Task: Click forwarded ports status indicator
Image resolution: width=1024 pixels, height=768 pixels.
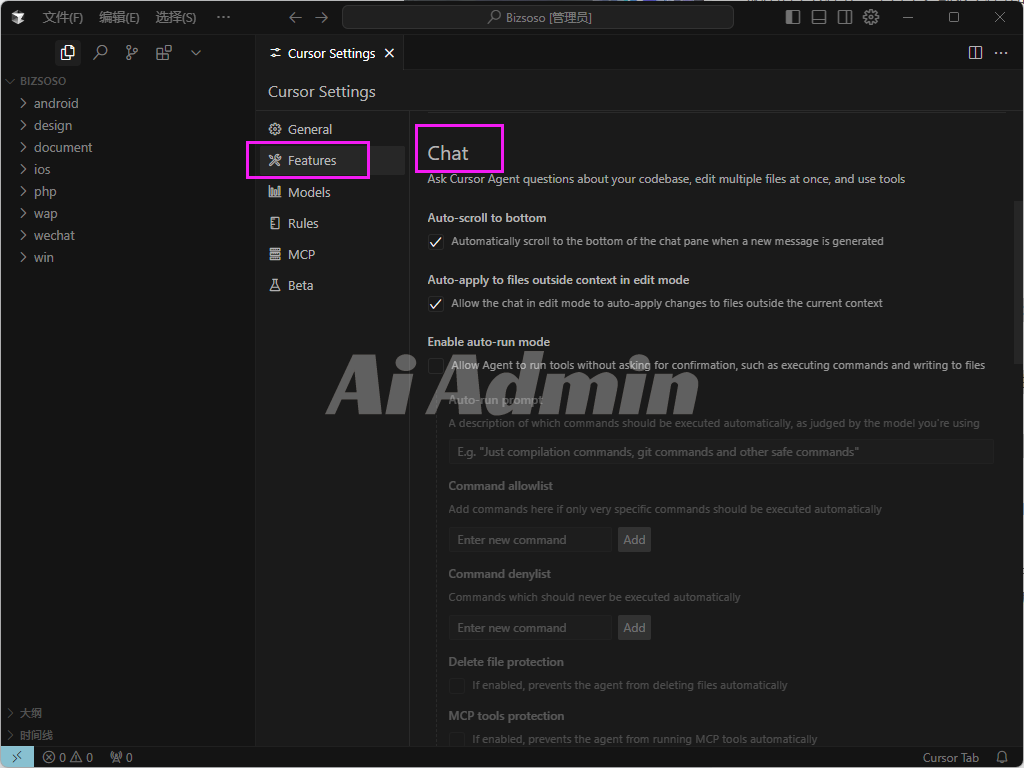Action: pos(121,758)
